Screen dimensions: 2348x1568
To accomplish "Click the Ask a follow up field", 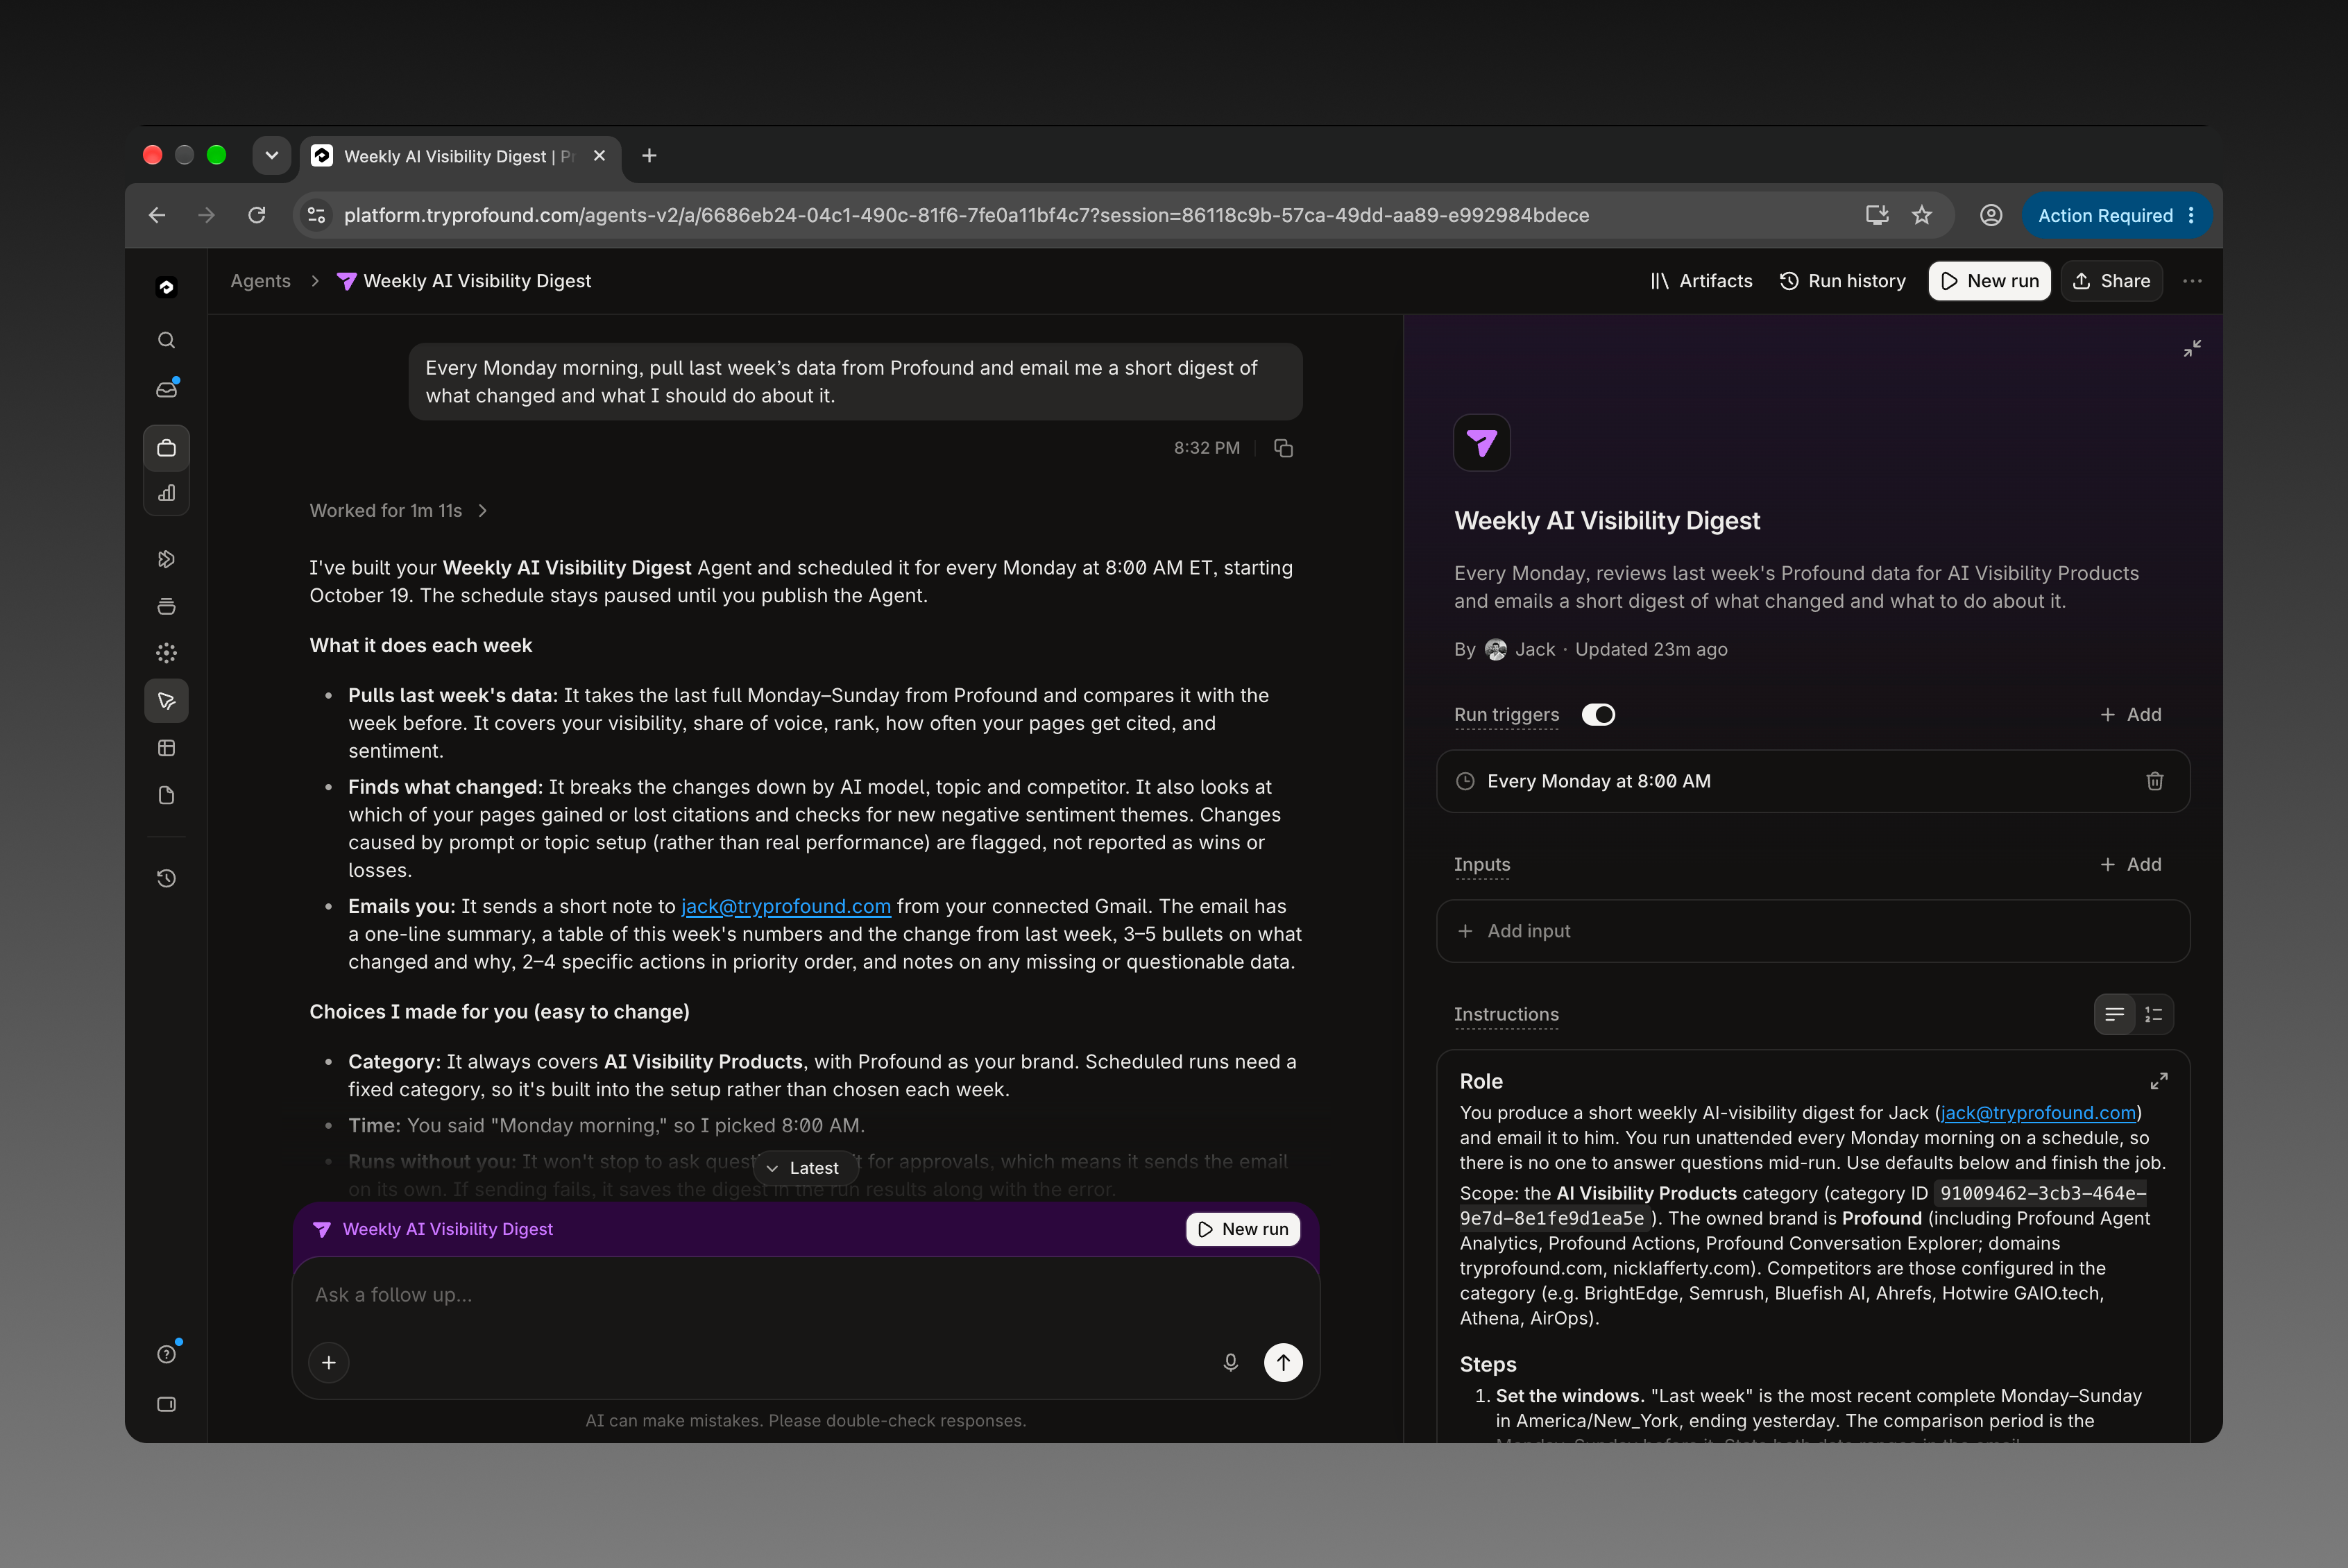I will coord(805,1294).
